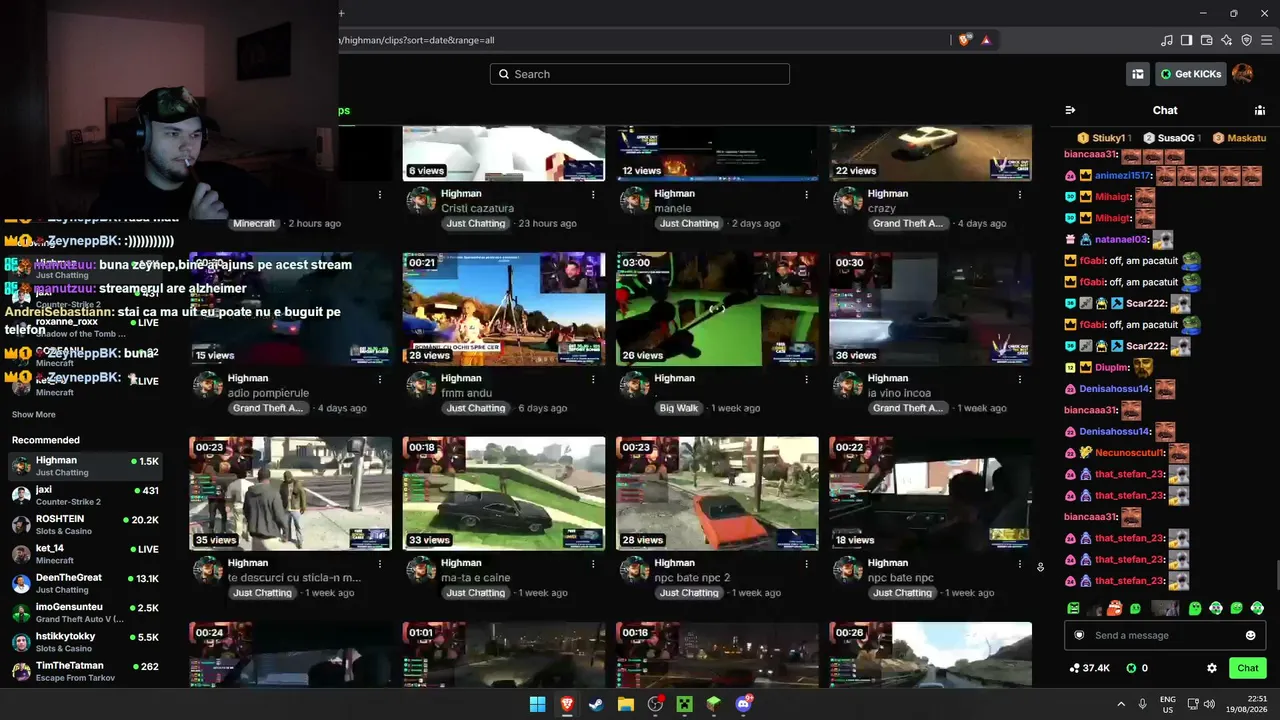Open the Minecraft grass block taskbar icon
Image resolution: width=1280 pixels, height=720 pixels.
pos(713,704)
